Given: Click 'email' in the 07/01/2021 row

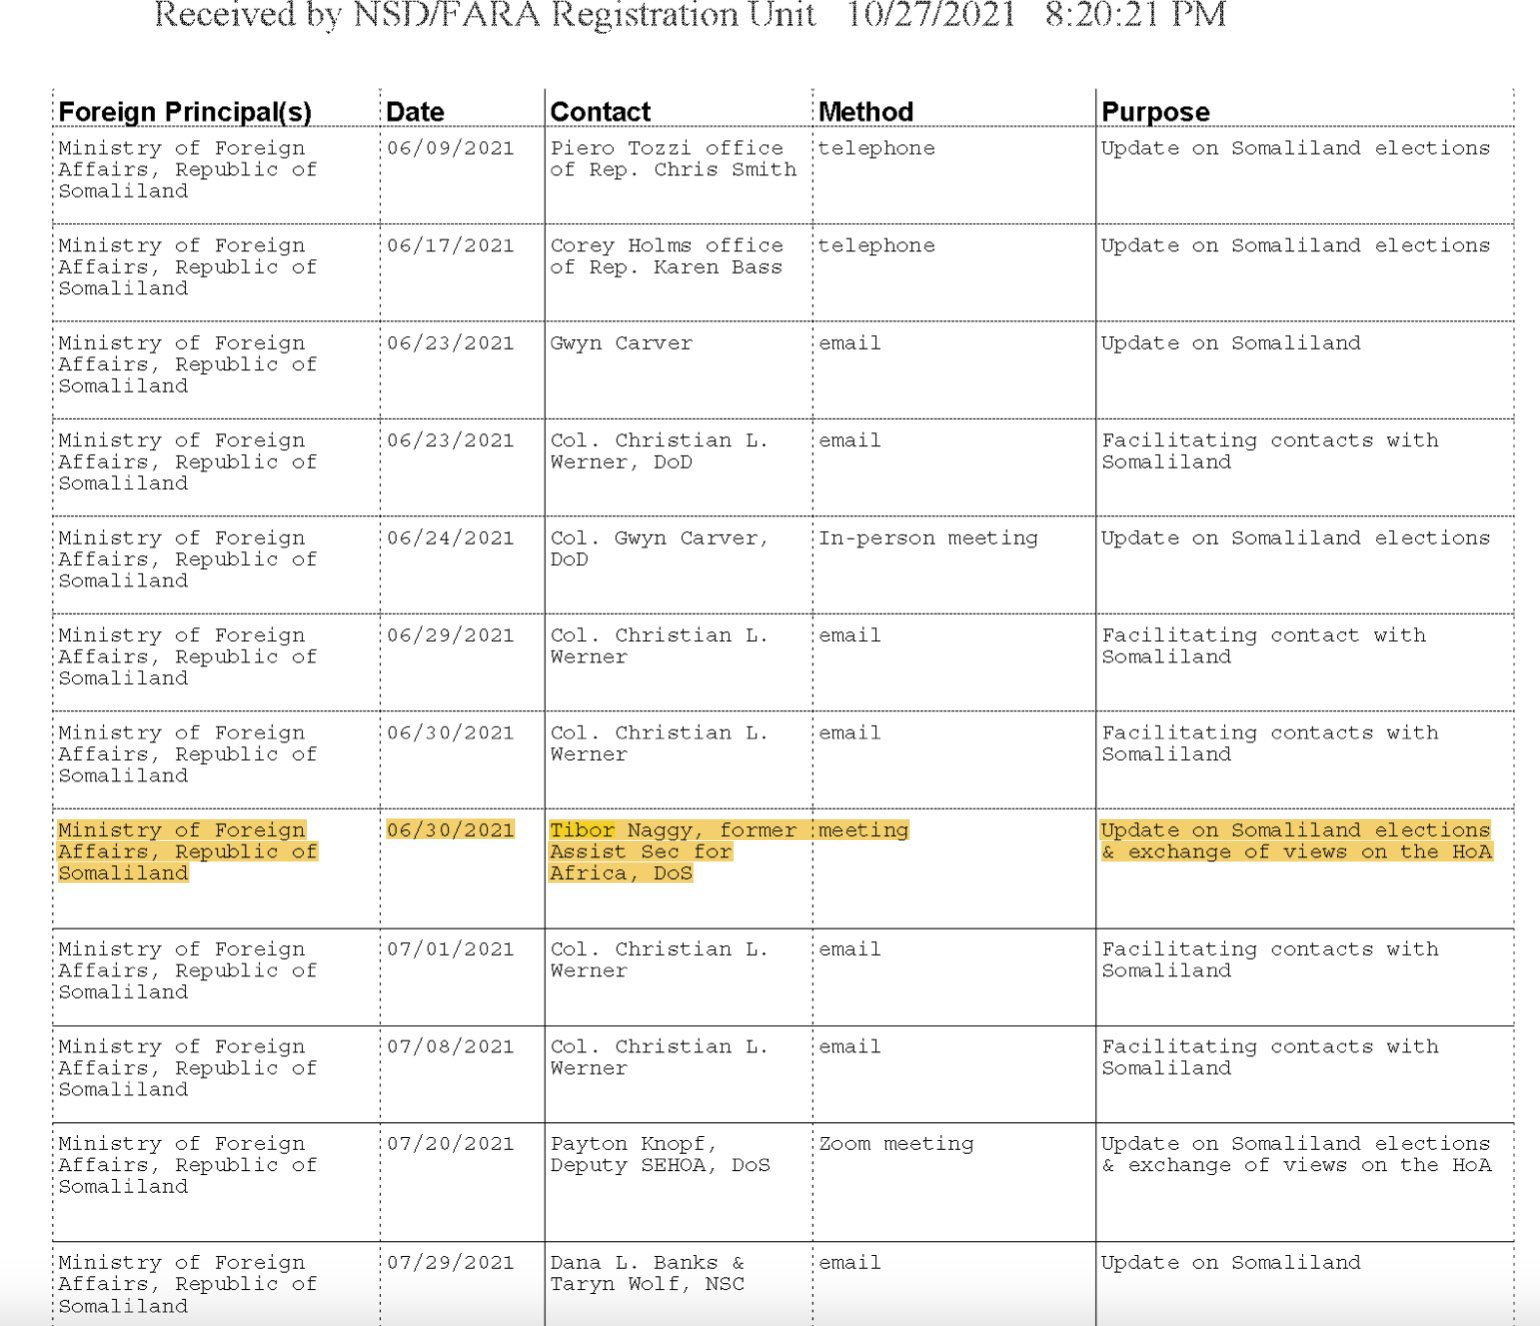Looking at the screenshot, I should tap(850, 949).
